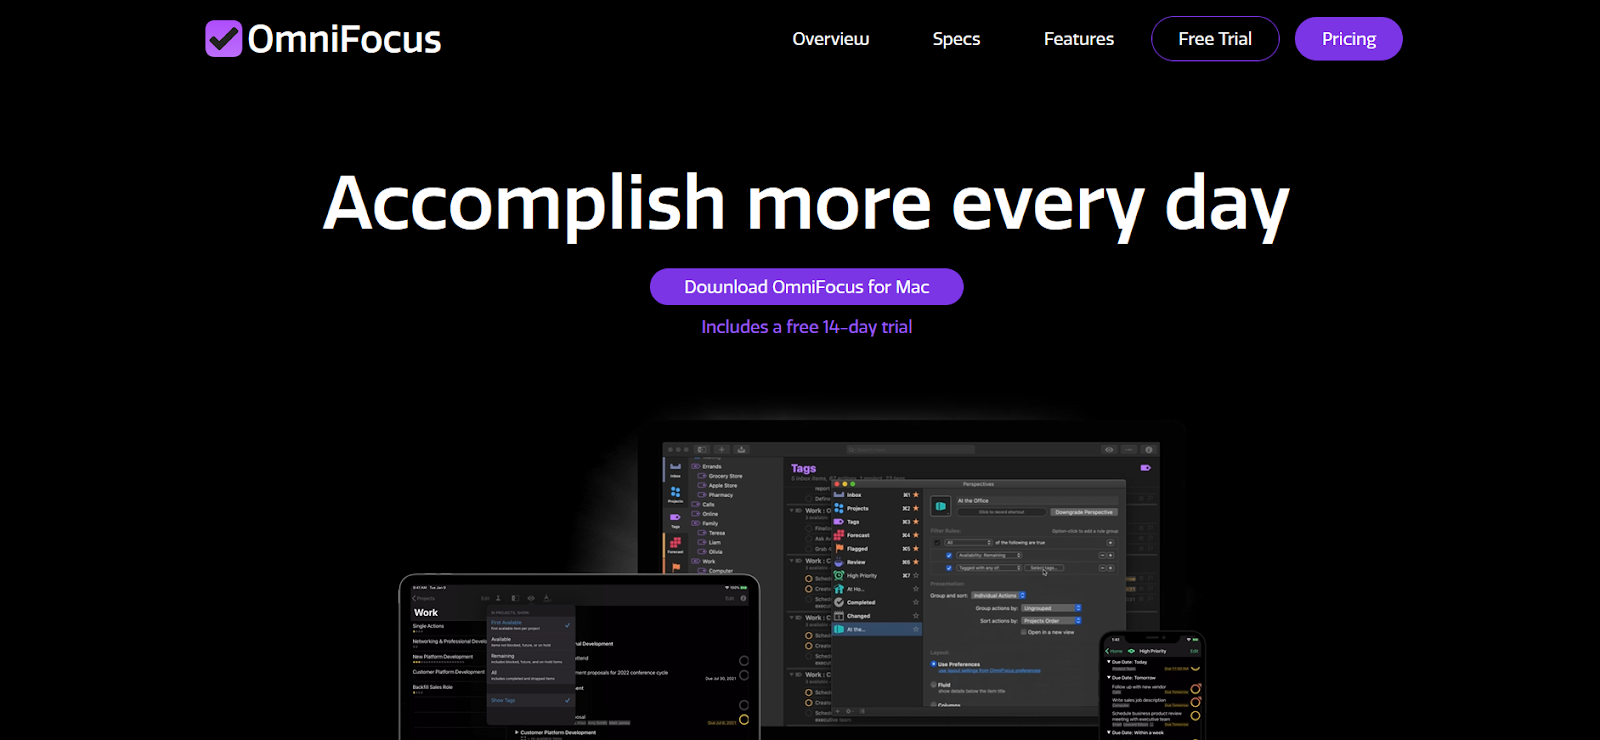Uncheck the Availability: Remaining rule checkbox

pyautogui.click(x=949, y=555)
